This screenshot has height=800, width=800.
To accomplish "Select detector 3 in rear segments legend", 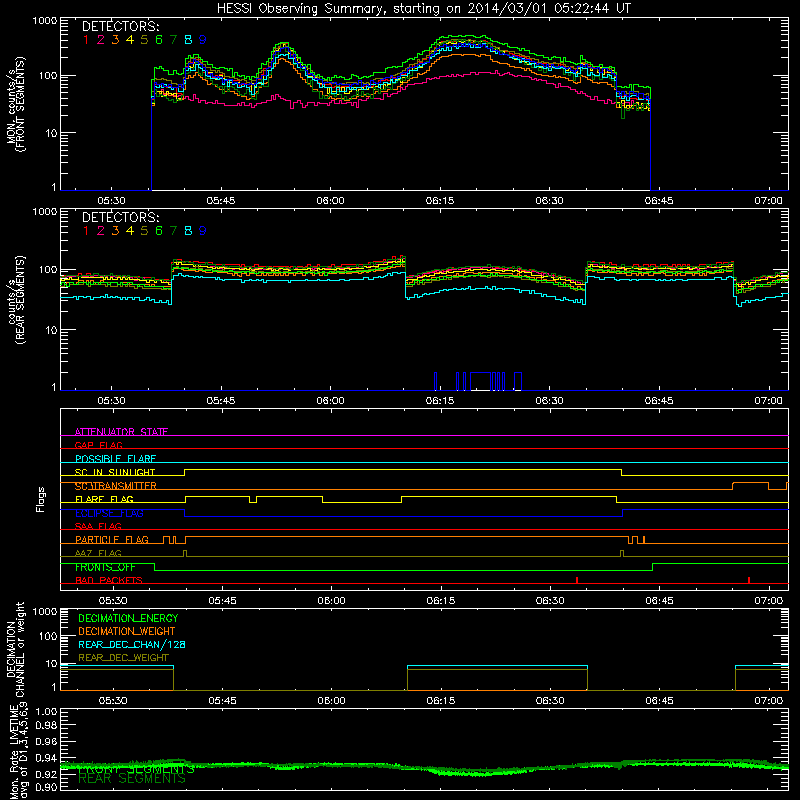I will pos(115,231).
